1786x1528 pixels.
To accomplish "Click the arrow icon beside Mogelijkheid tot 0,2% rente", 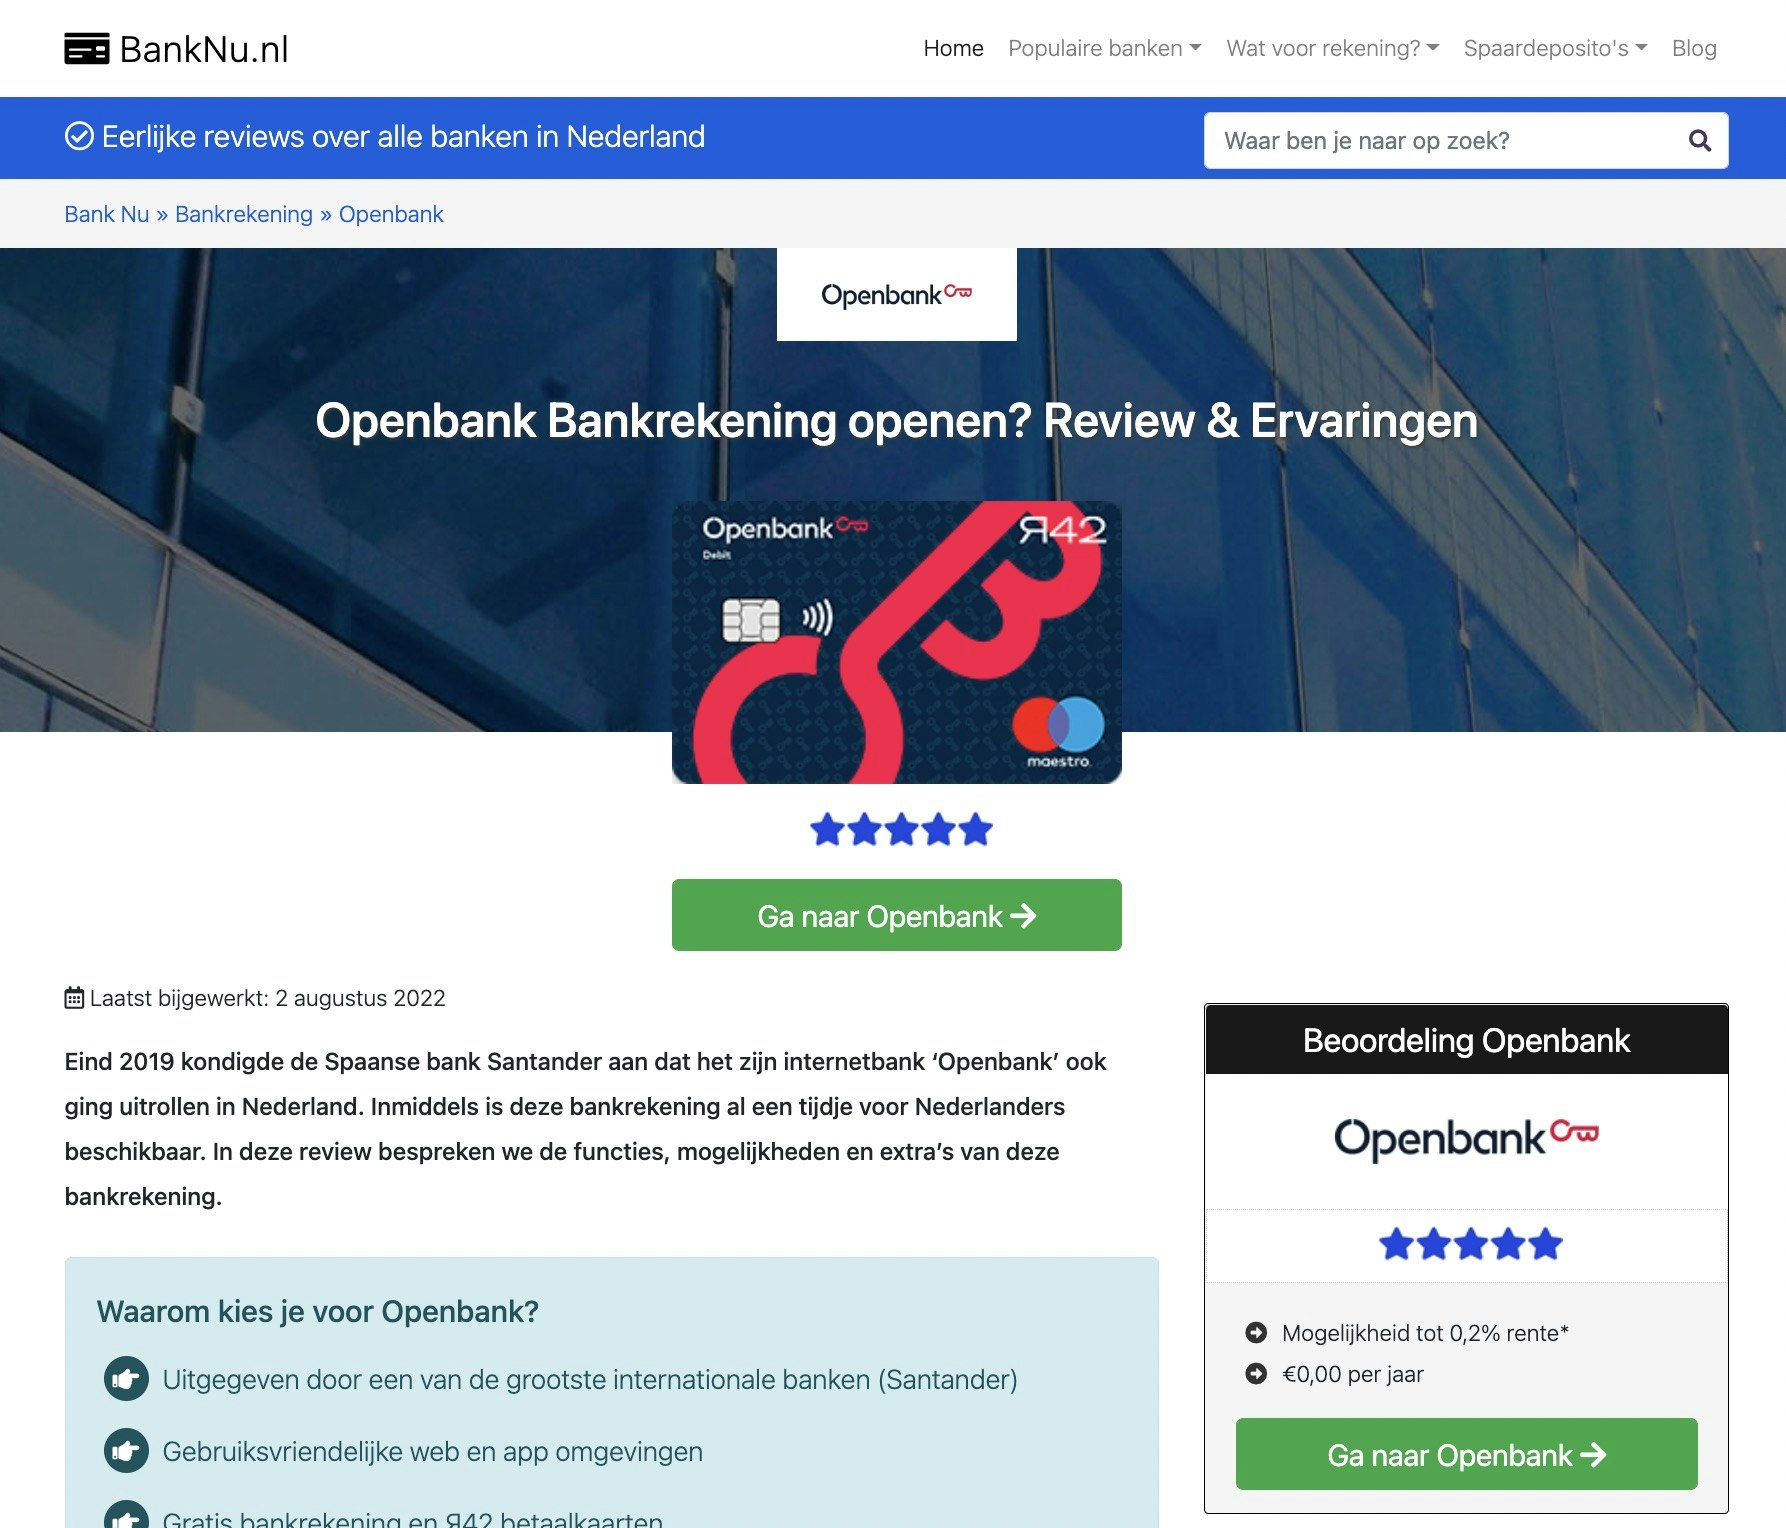I will (1256, 1333).
